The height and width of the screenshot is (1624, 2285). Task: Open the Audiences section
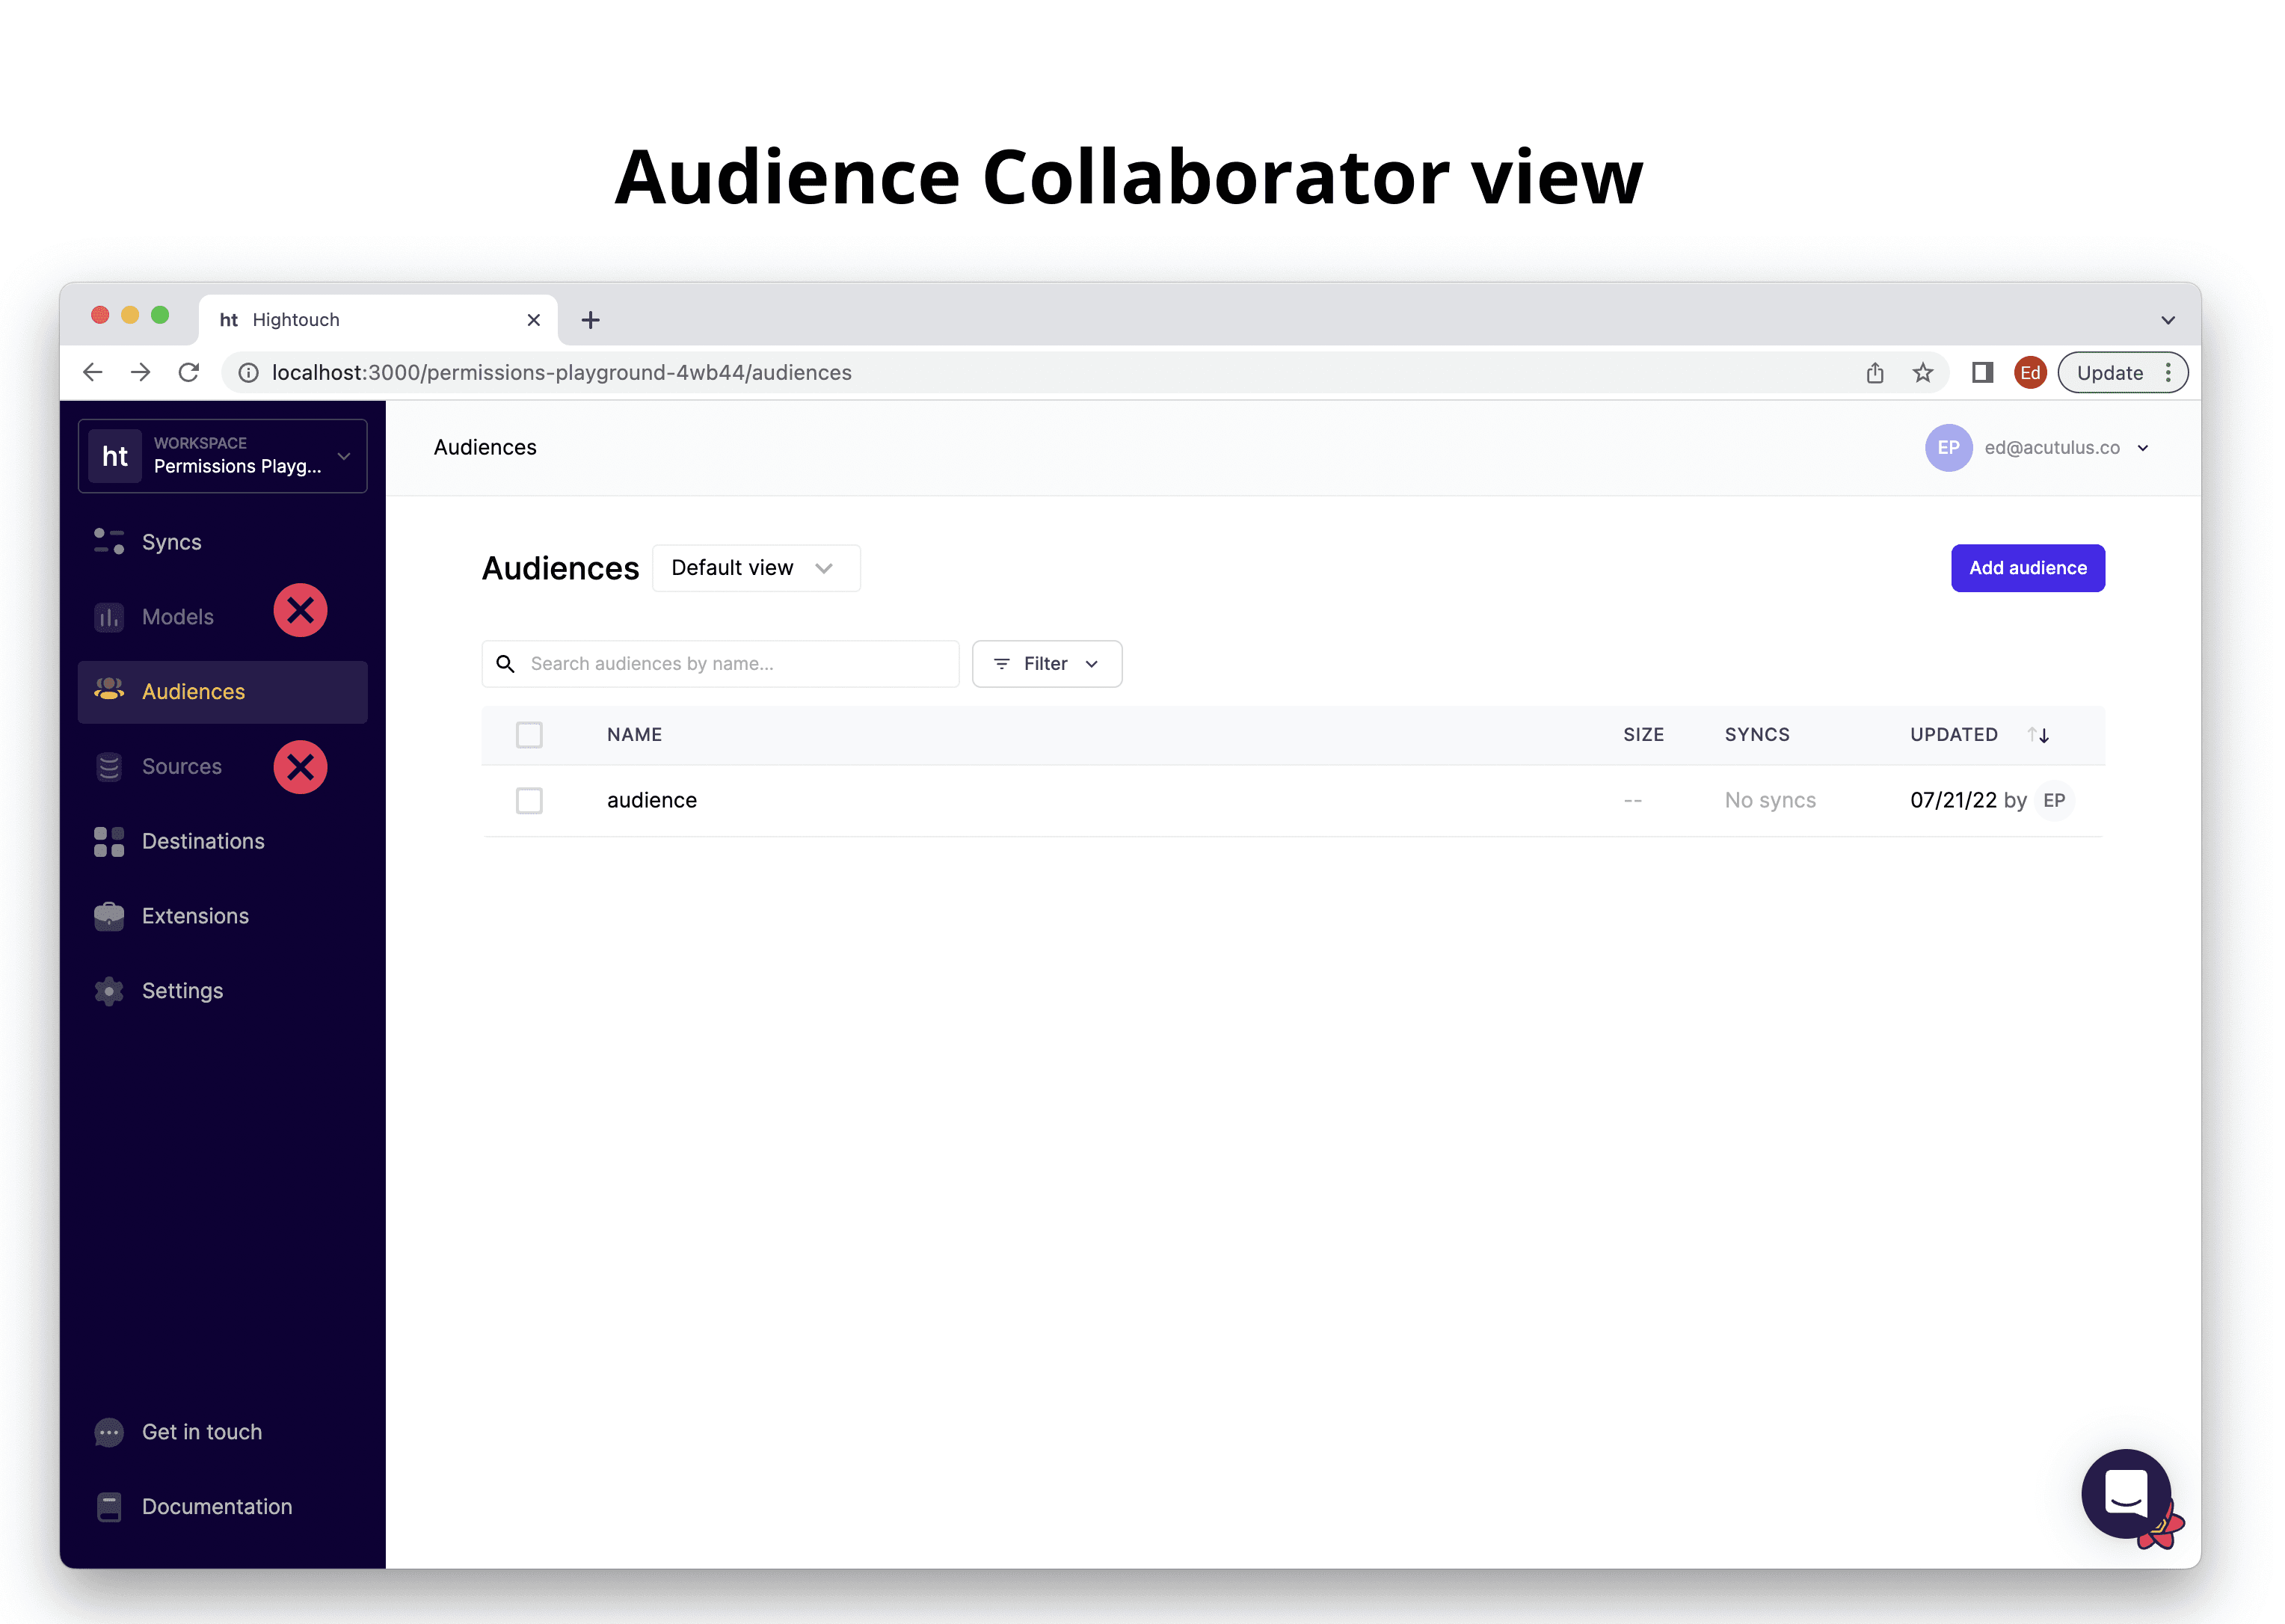[x=194, y=689]
